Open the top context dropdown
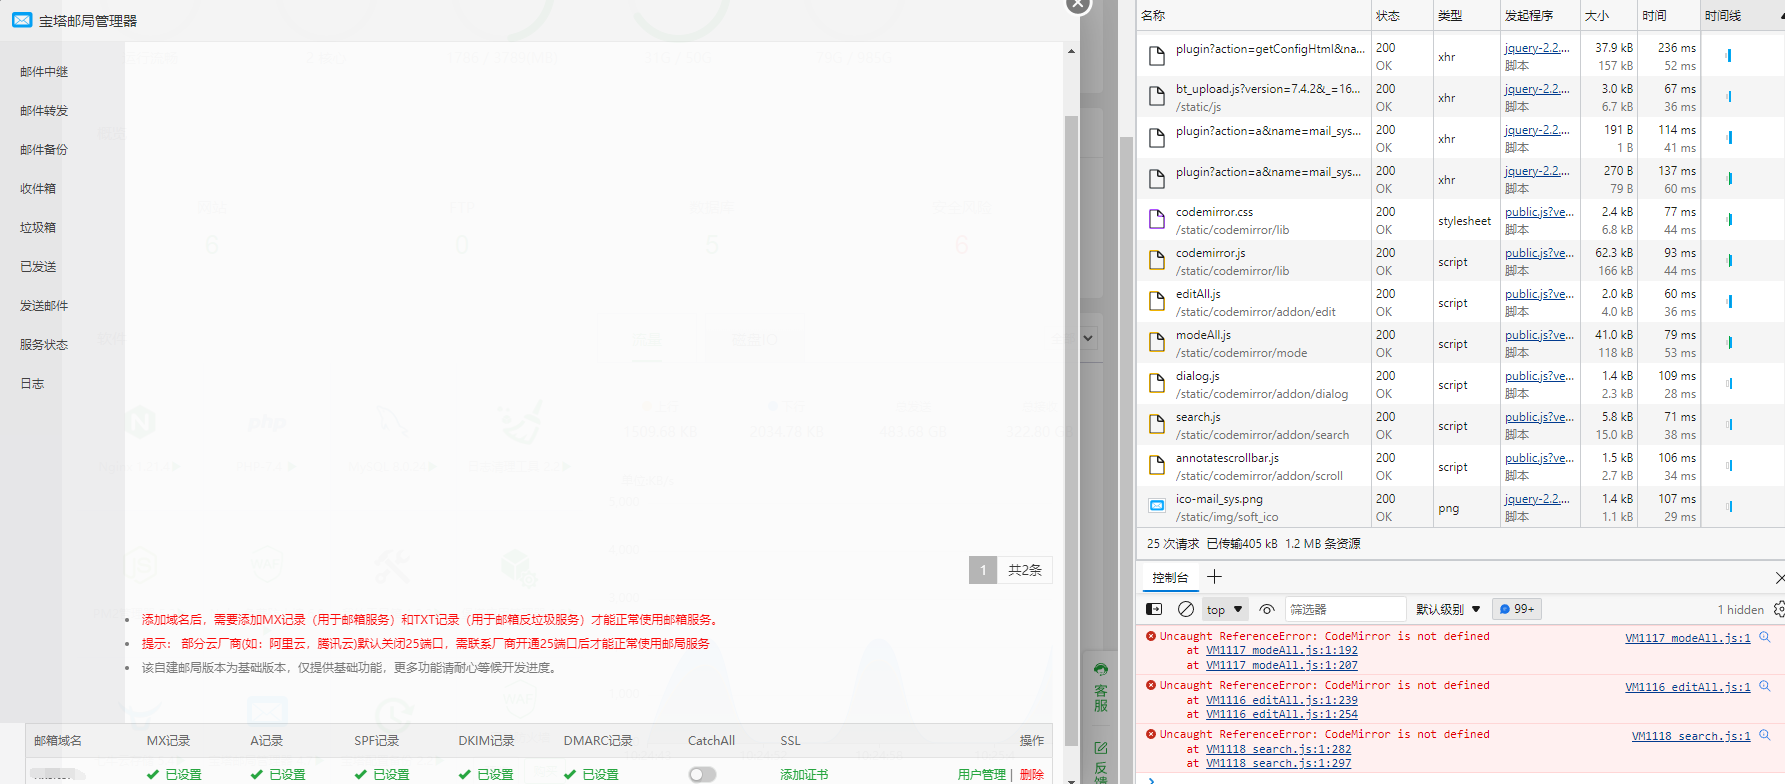 [1224, 609]
